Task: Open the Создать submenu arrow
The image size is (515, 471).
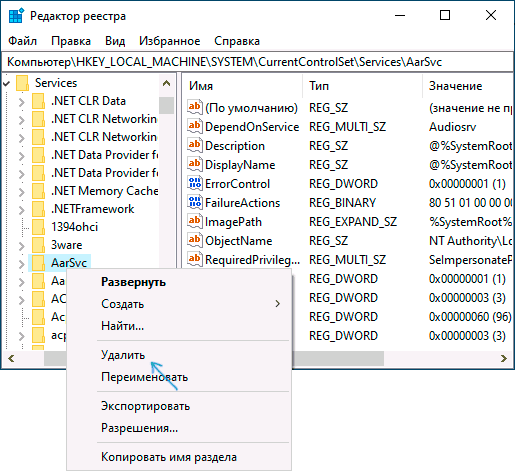Action: (x=277, y=304)
